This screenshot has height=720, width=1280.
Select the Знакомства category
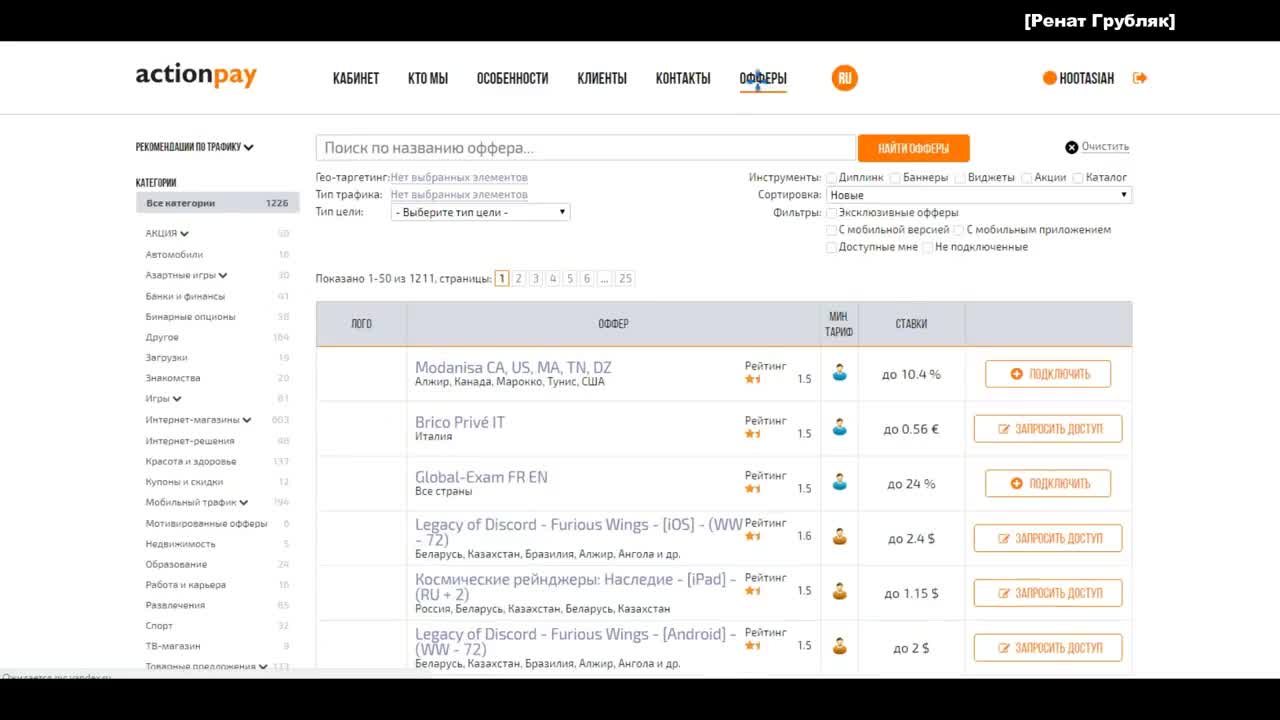[173, 378]
